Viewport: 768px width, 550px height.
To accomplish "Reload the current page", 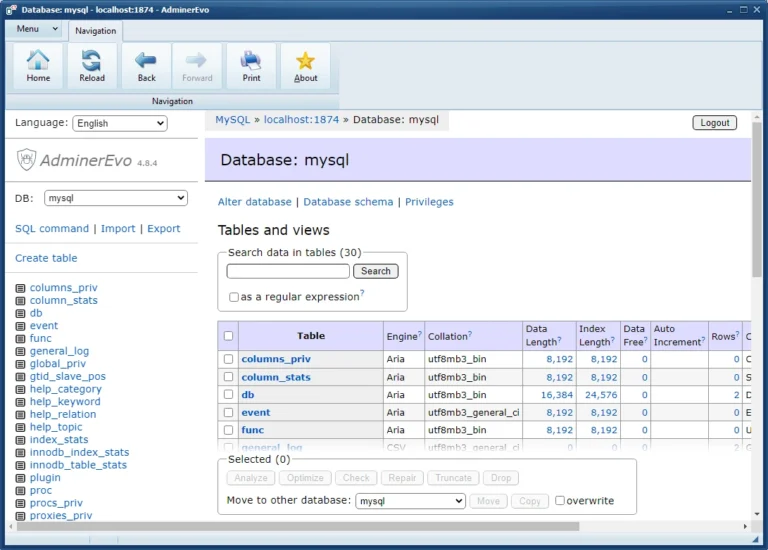I will pyautogui.click(x=92, y=66).
